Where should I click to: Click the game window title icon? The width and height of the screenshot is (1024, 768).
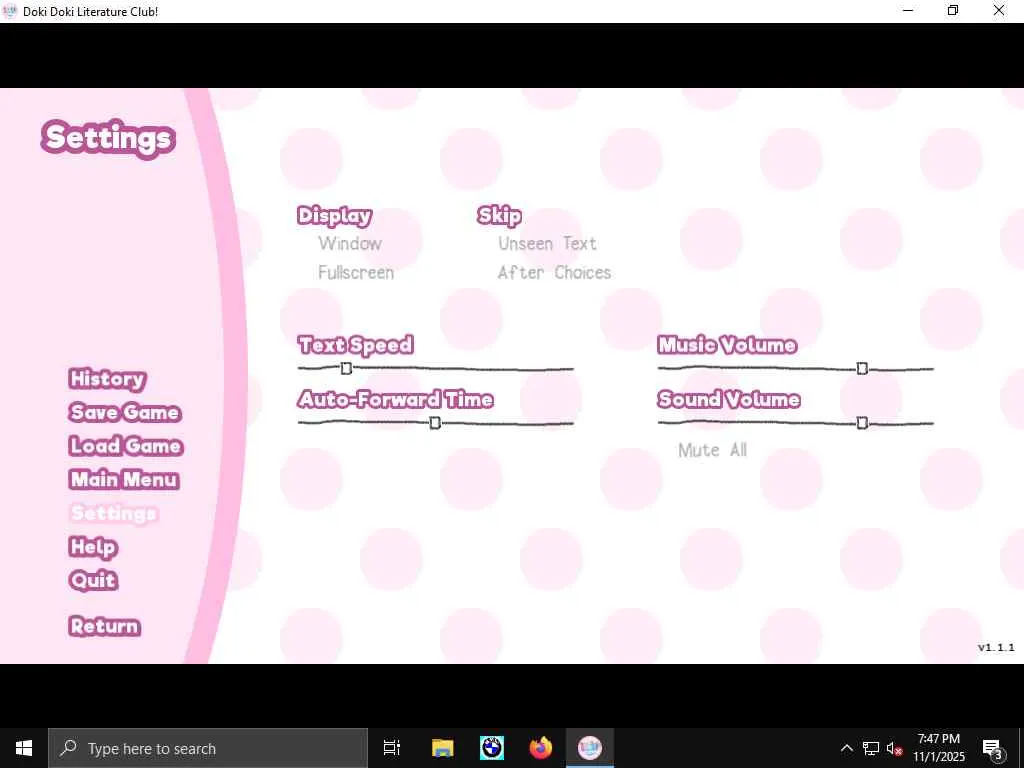(x=10, y=11)
